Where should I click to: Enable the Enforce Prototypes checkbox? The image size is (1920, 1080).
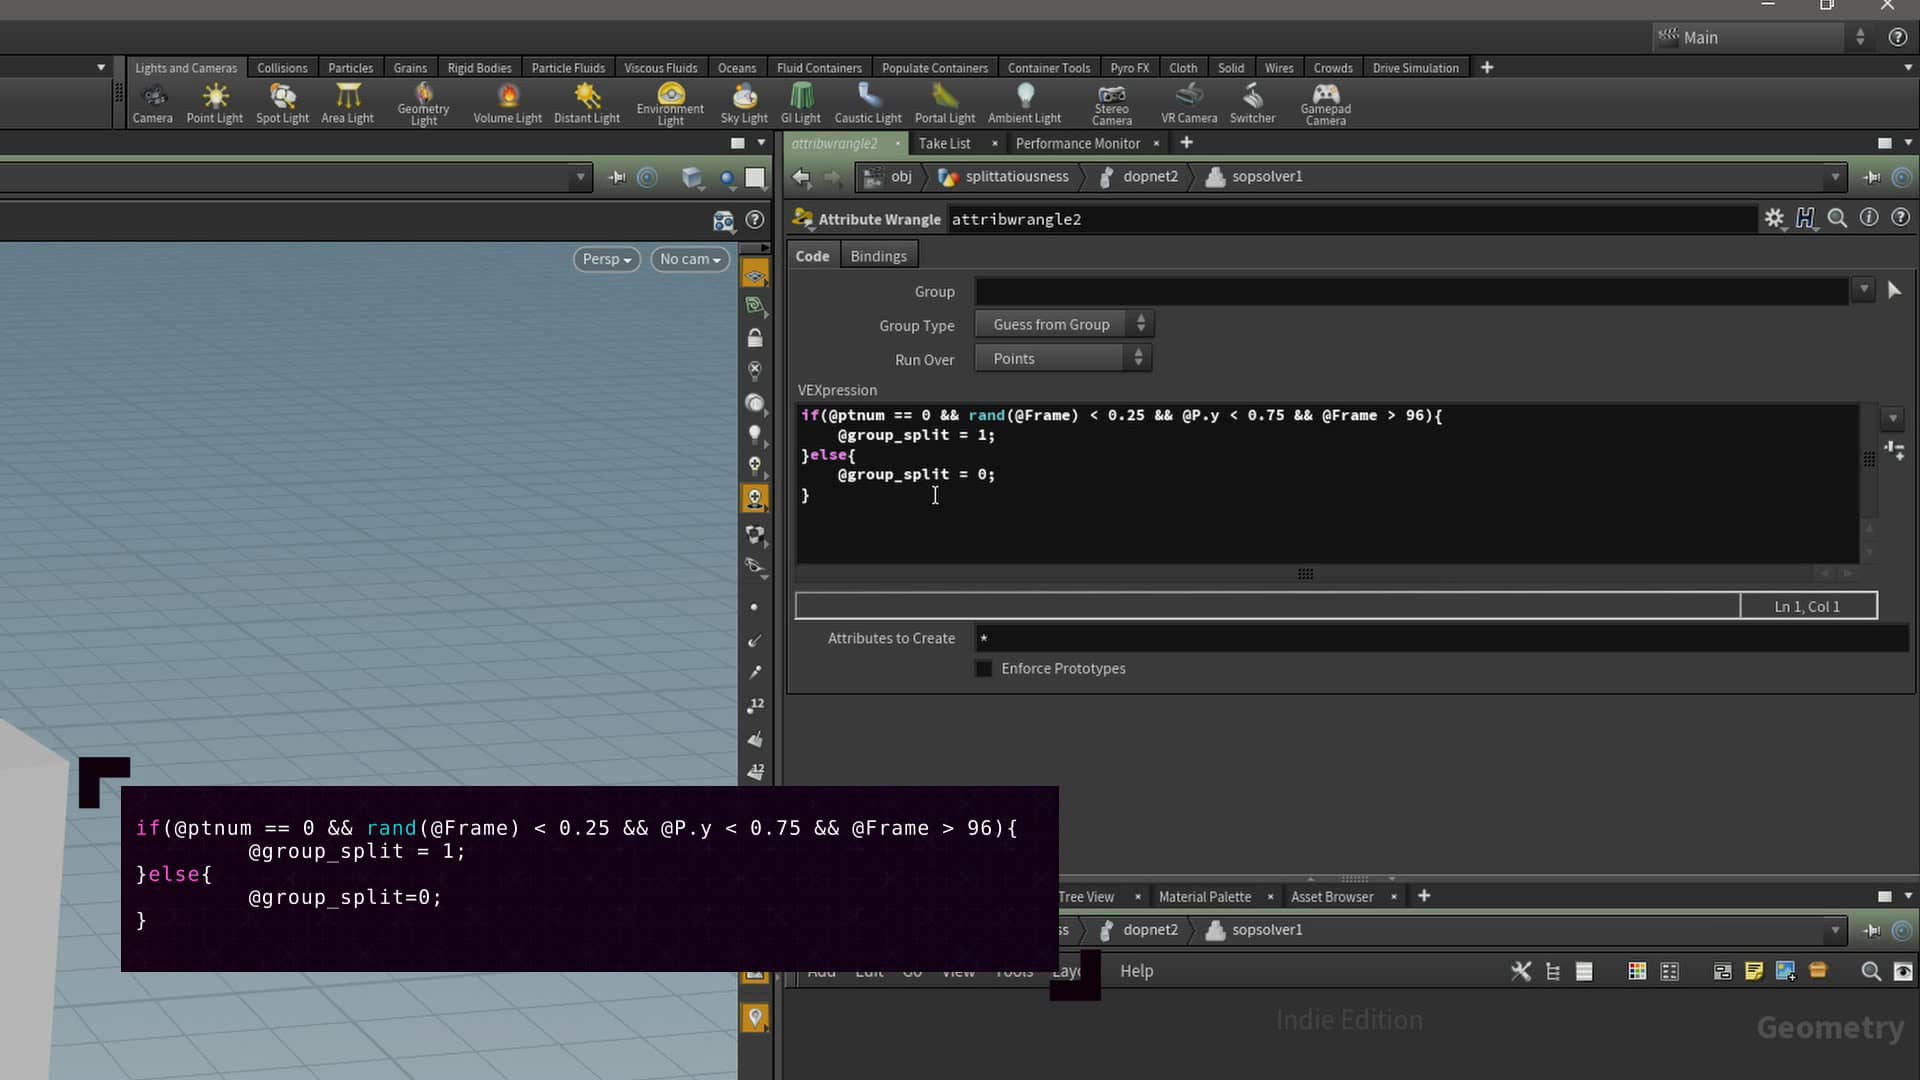coord(984,668)
